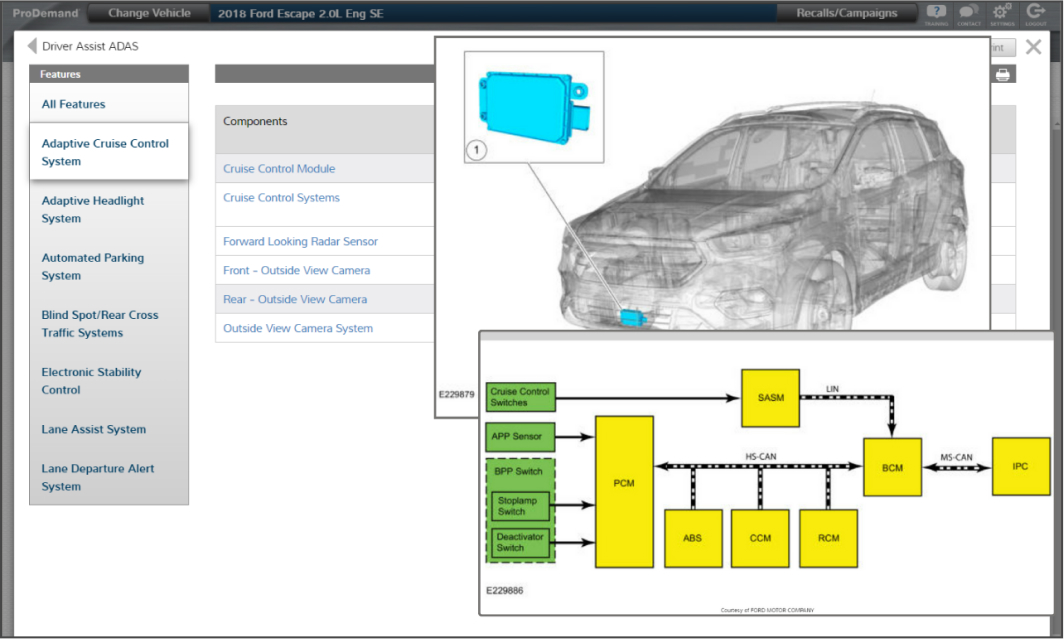Switch to Lane Assist System
The image size is (1064, 639).
[93, 429]
